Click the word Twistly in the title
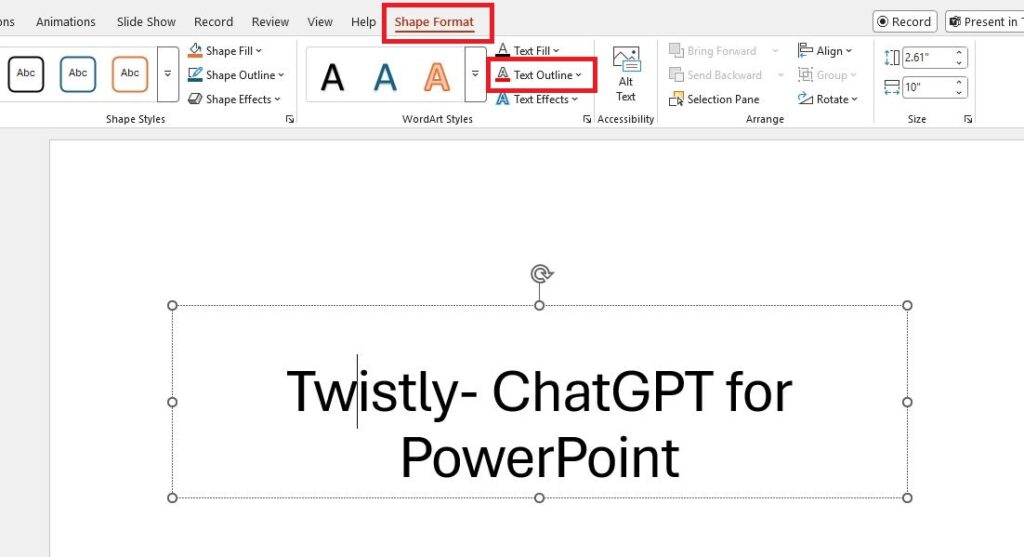This screenshot has height=557, width=1024. (374, 394)
